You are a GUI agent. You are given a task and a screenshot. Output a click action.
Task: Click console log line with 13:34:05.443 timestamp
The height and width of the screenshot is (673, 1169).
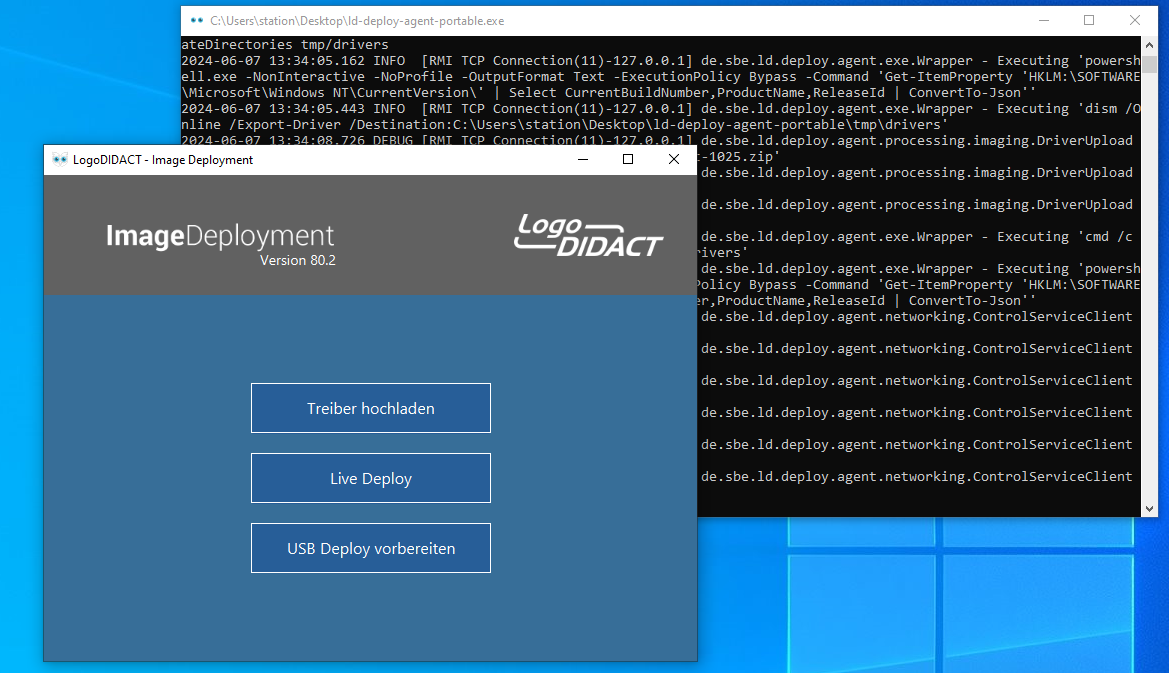click(661, 109)
